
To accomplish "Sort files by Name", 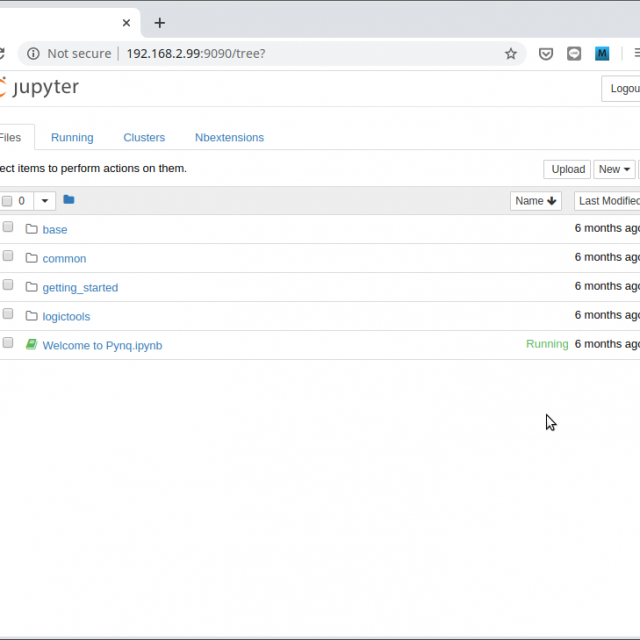I will click(x=535, y=201).
